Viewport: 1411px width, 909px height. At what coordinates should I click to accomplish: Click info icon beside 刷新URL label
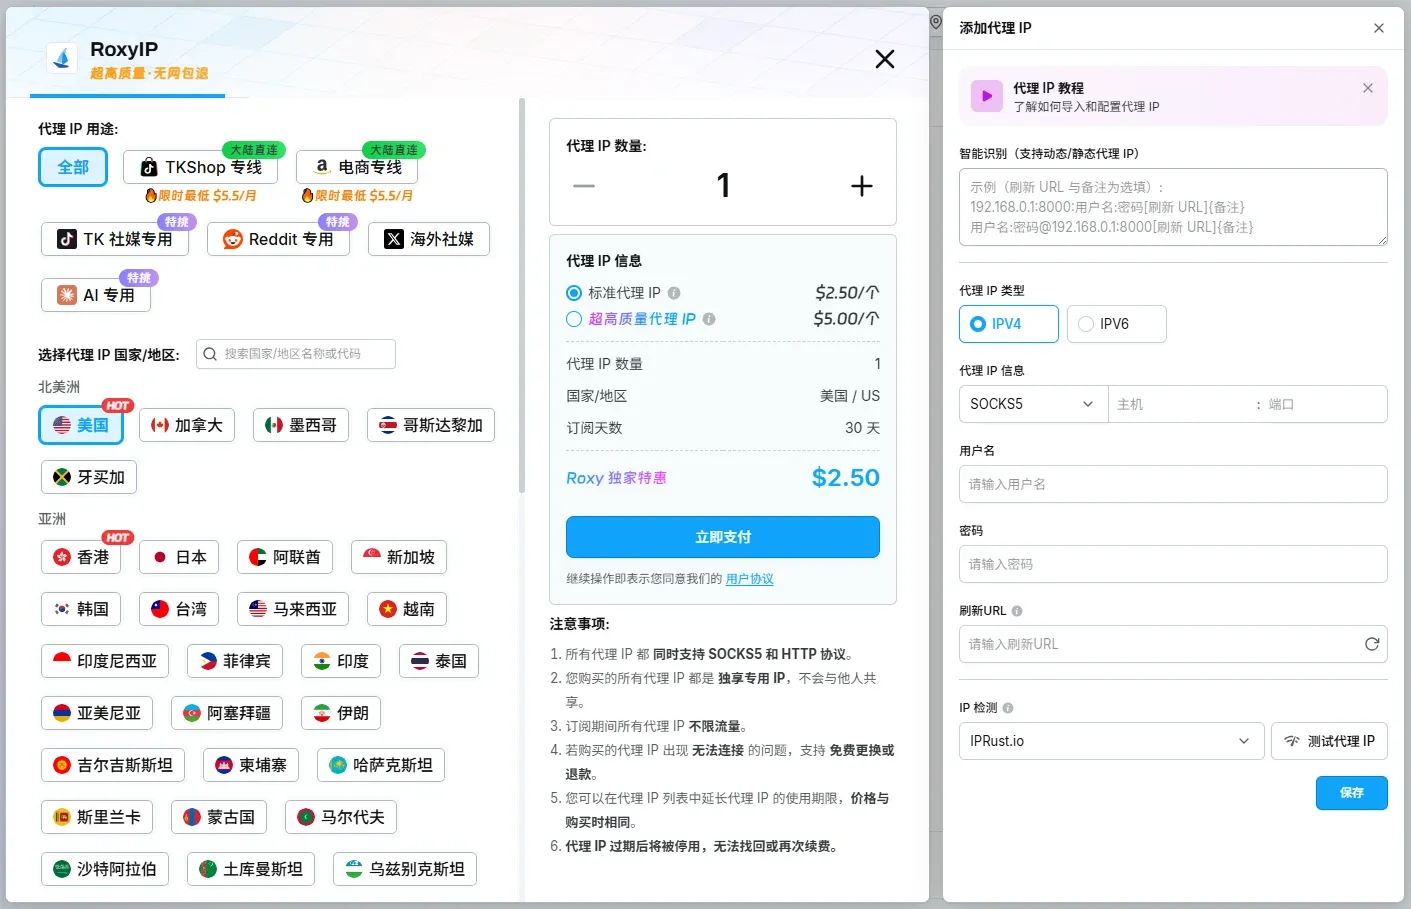[1017, 611]
